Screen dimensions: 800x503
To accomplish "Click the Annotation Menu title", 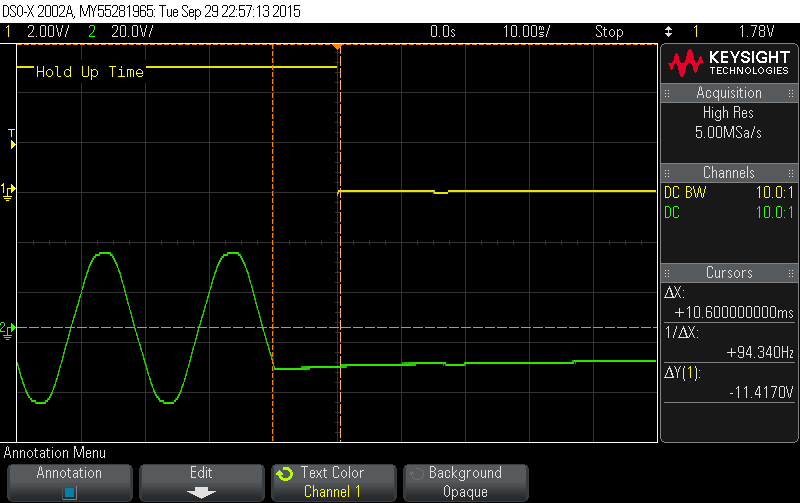I will point(55,453).
